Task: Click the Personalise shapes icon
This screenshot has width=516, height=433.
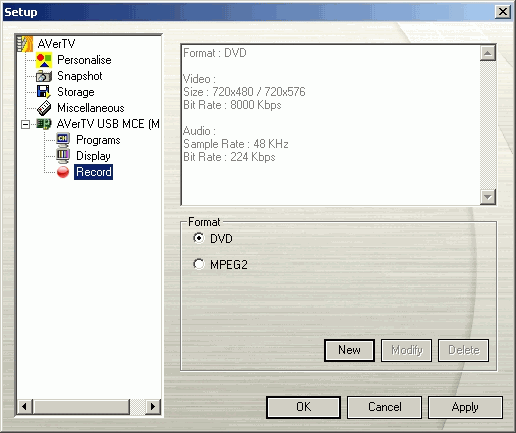Action: pyautogui.click(x=44, y=60)
